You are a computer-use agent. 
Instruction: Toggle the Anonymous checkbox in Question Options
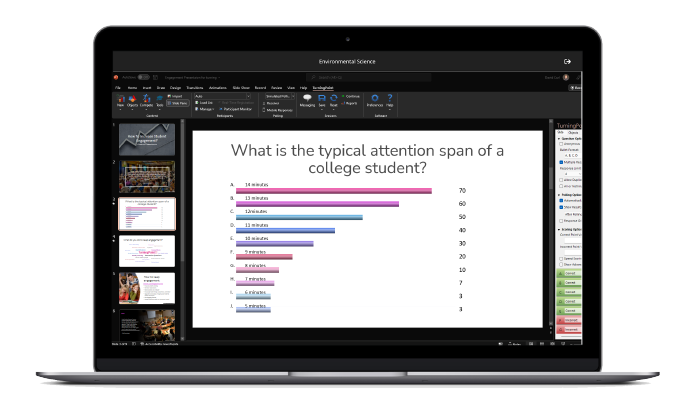tap(558, 145)
